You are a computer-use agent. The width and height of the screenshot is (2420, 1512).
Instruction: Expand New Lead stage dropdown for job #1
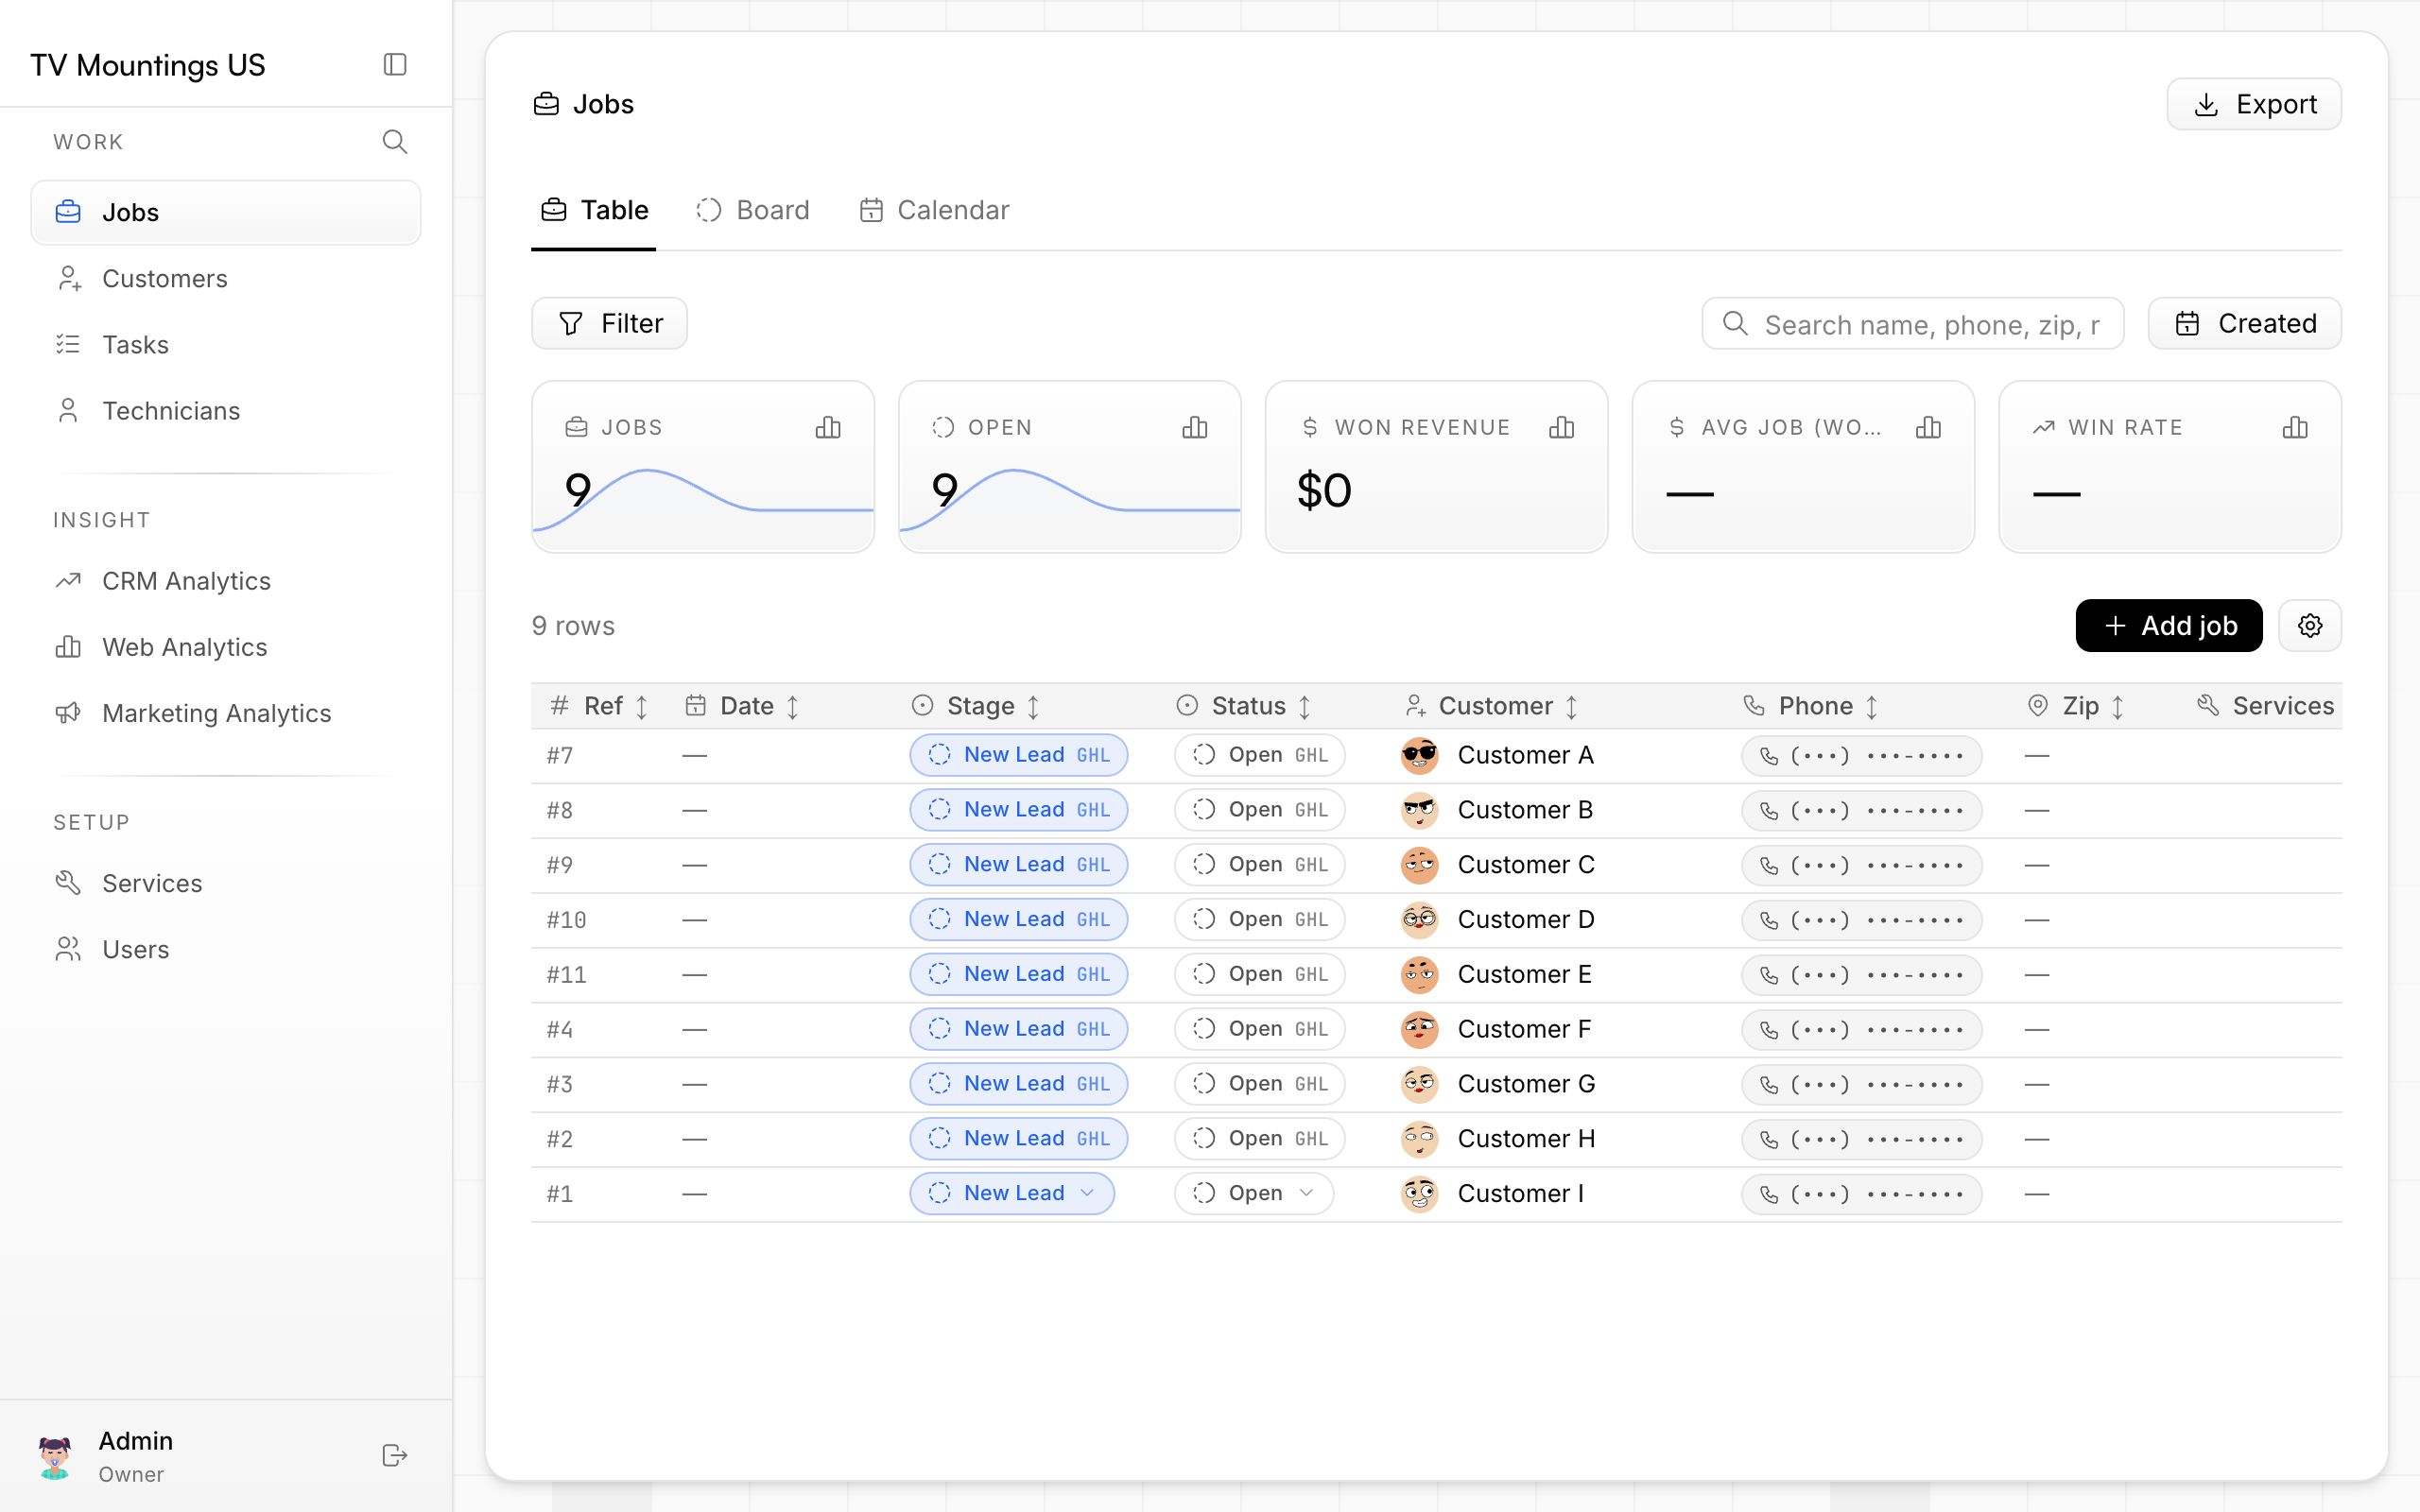tap(1012, 1194)
